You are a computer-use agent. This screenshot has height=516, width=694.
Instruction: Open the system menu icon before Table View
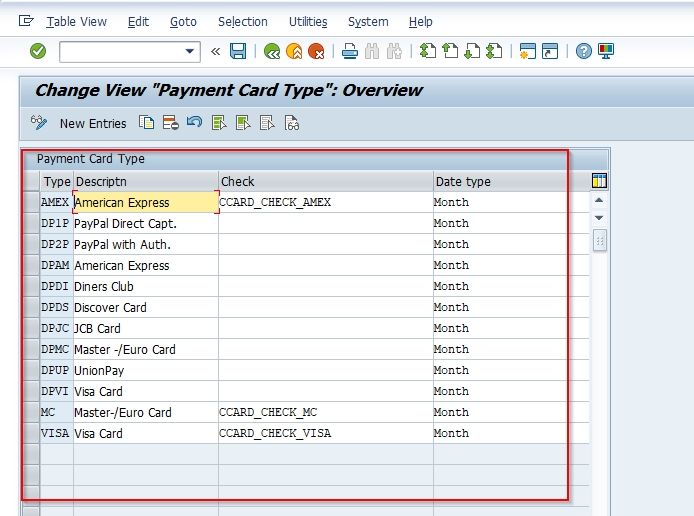point(26,21)
